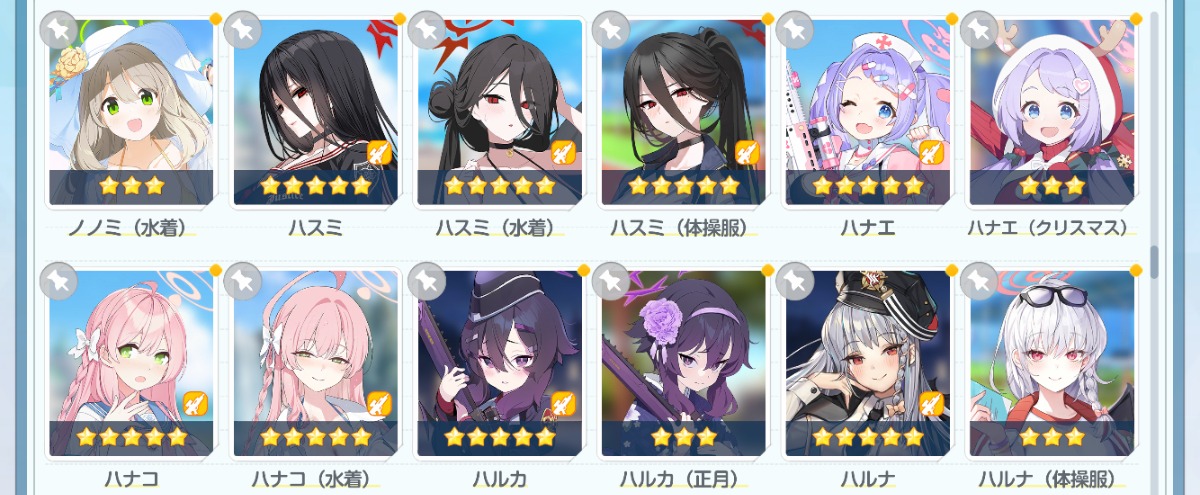Click the pin icon on ハルカ（正月）card
The image size is (1200, 495).
click(x=611, y=282)
